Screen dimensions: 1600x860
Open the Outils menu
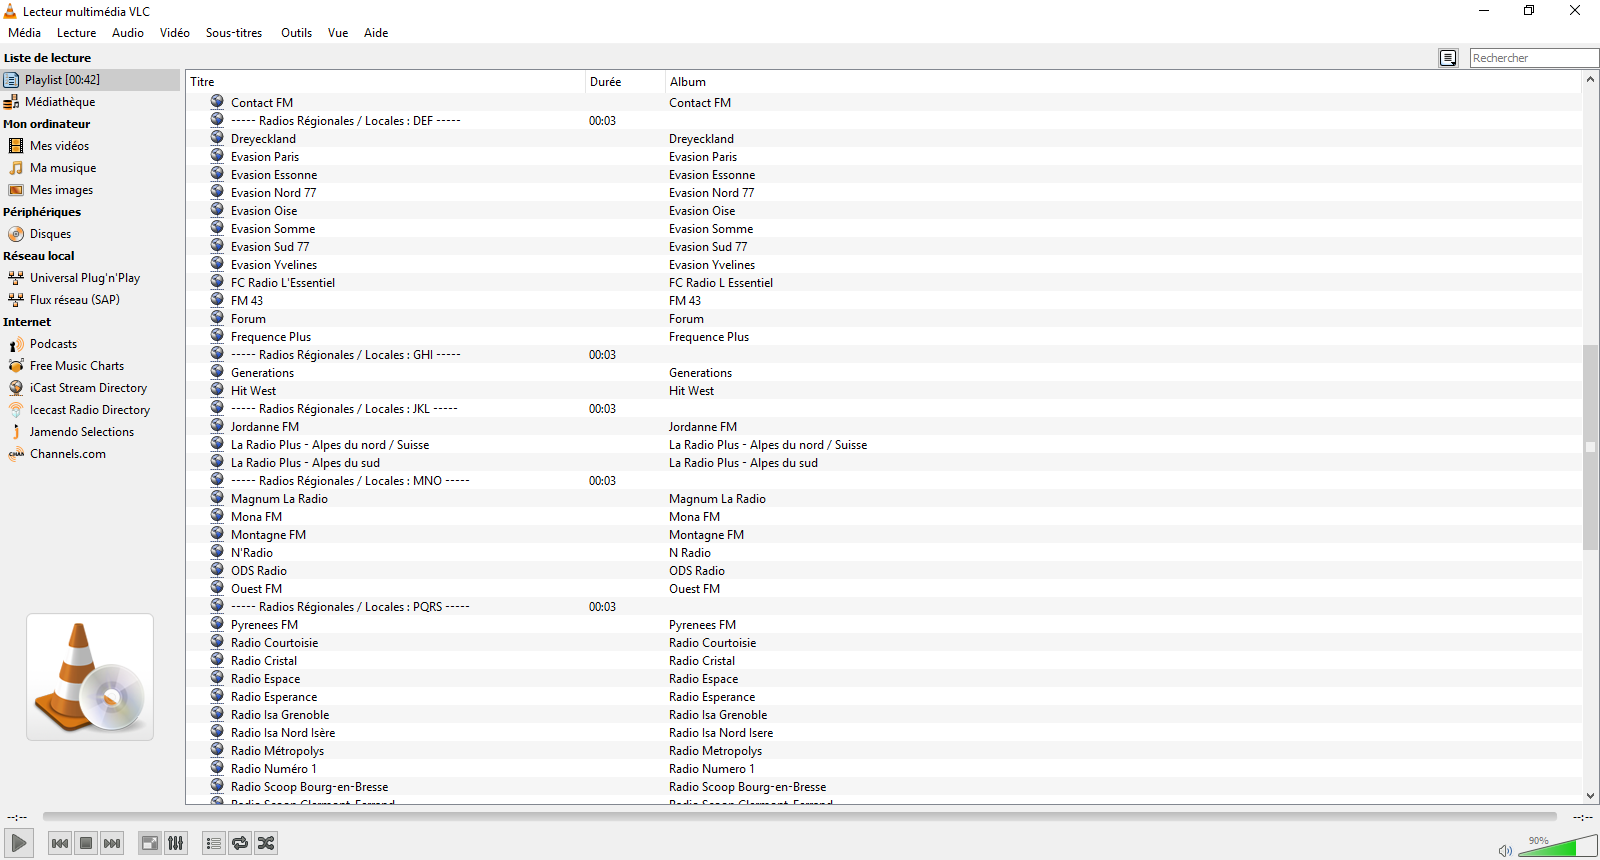[x=297, y=33]
